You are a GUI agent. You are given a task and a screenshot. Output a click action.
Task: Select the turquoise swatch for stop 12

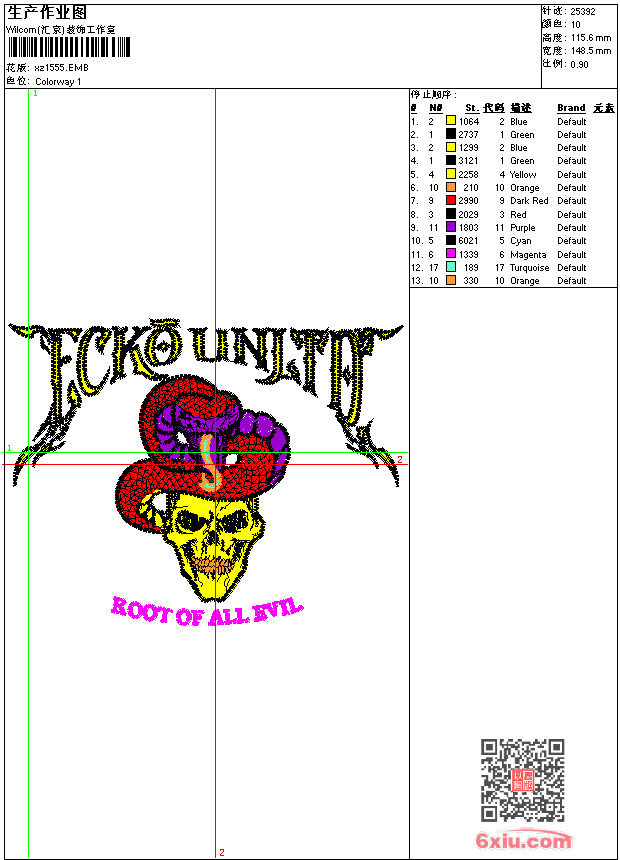tap(450, 267)
